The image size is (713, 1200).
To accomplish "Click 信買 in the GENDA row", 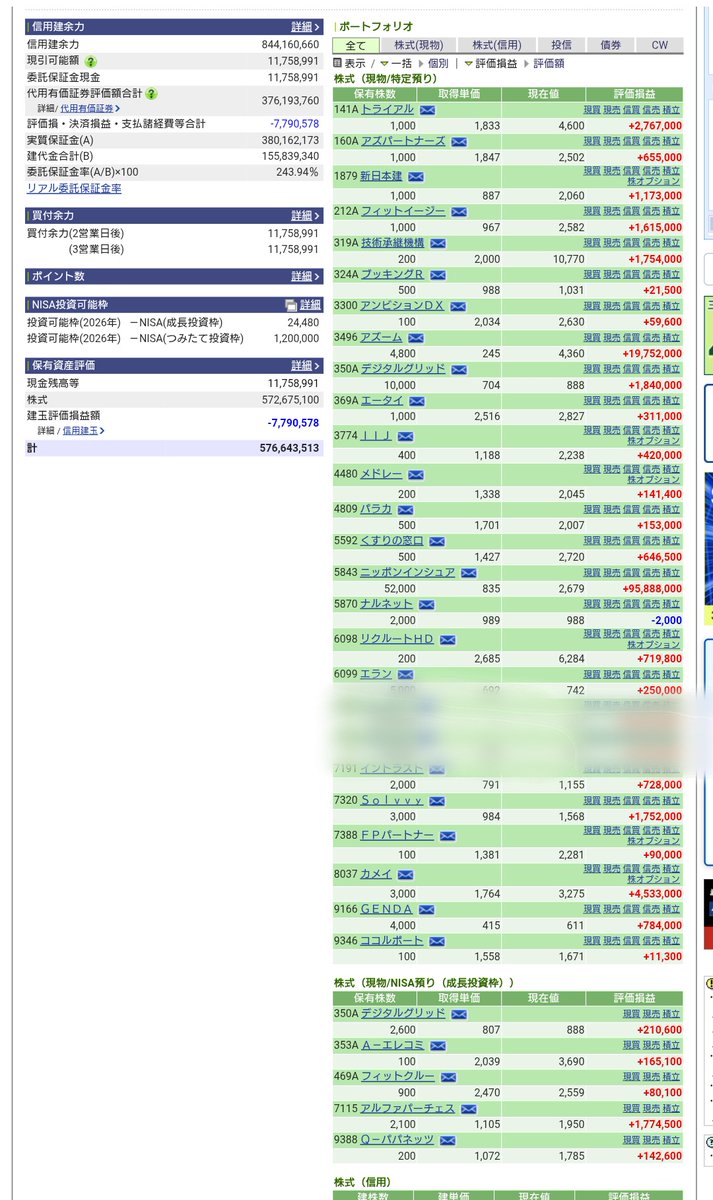I will tap(631, 910).
